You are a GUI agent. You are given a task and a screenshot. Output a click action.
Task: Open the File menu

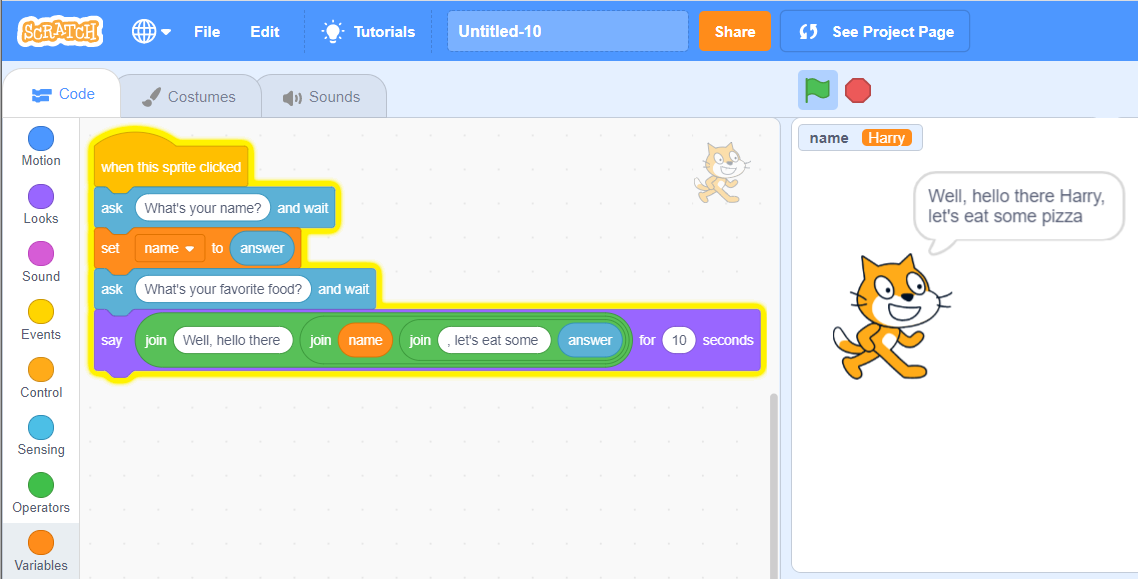tap(207, 31)
